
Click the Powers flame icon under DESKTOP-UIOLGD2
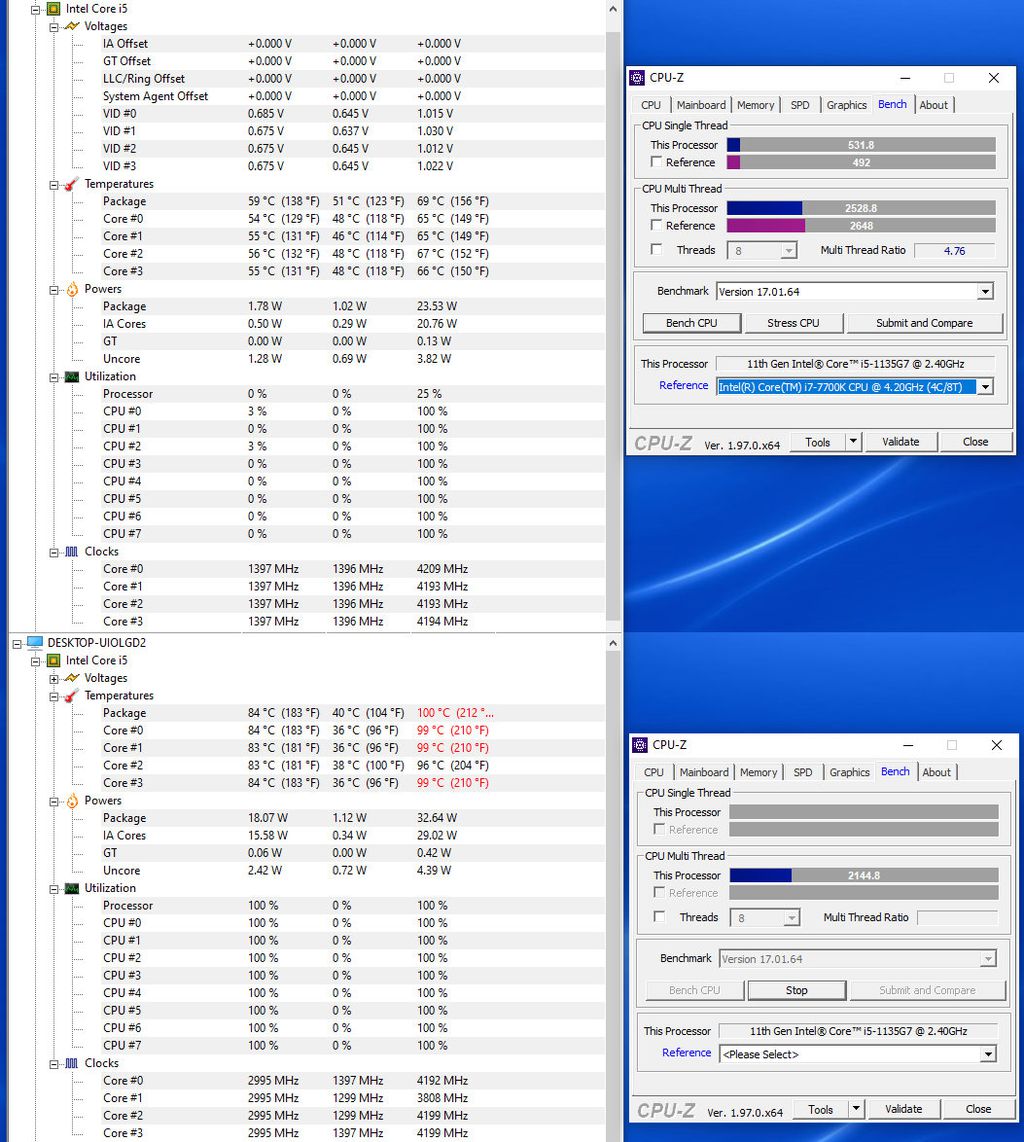click(71, 801)
